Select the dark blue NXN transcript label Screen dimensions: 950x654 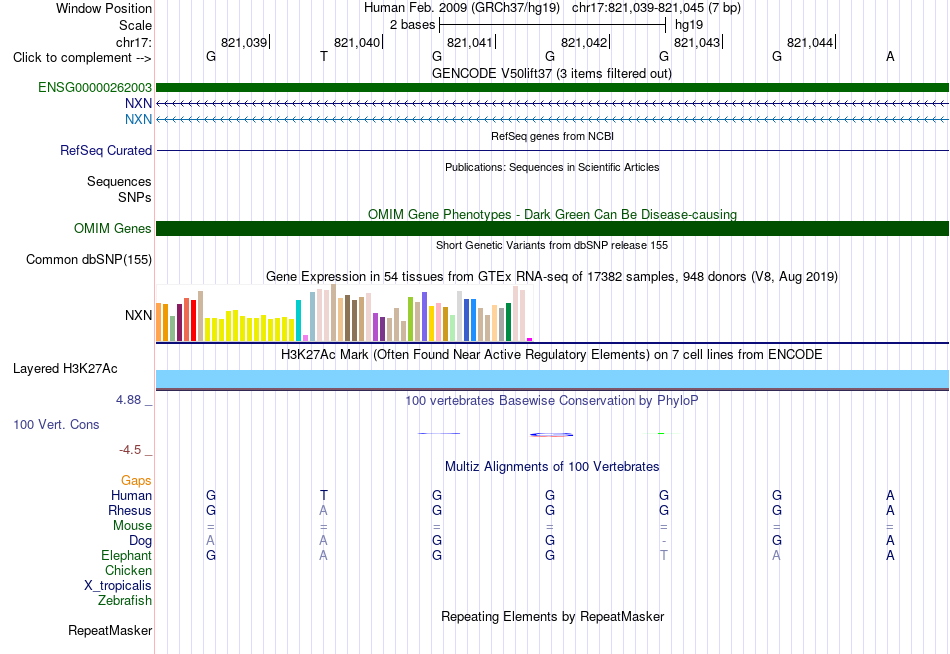[x=138, y=104]
